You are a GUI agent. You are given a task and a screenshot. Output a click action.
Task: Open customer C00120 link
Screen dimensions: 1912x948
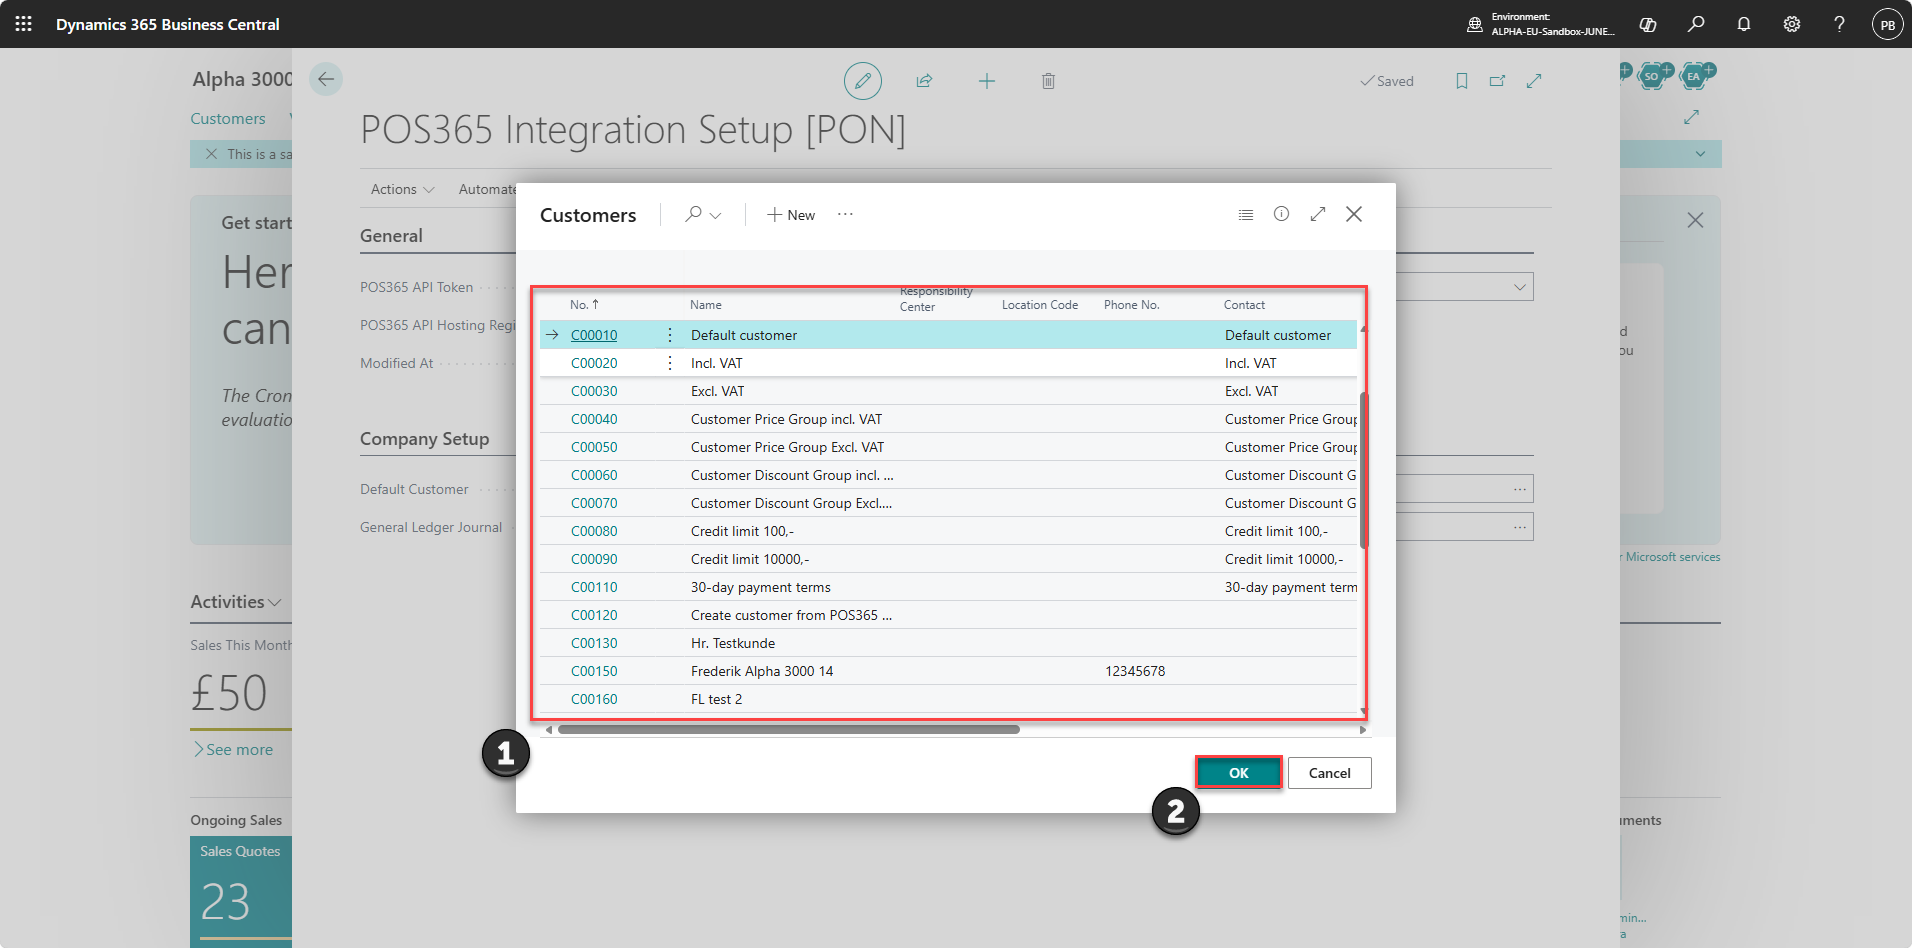(594, 615)
